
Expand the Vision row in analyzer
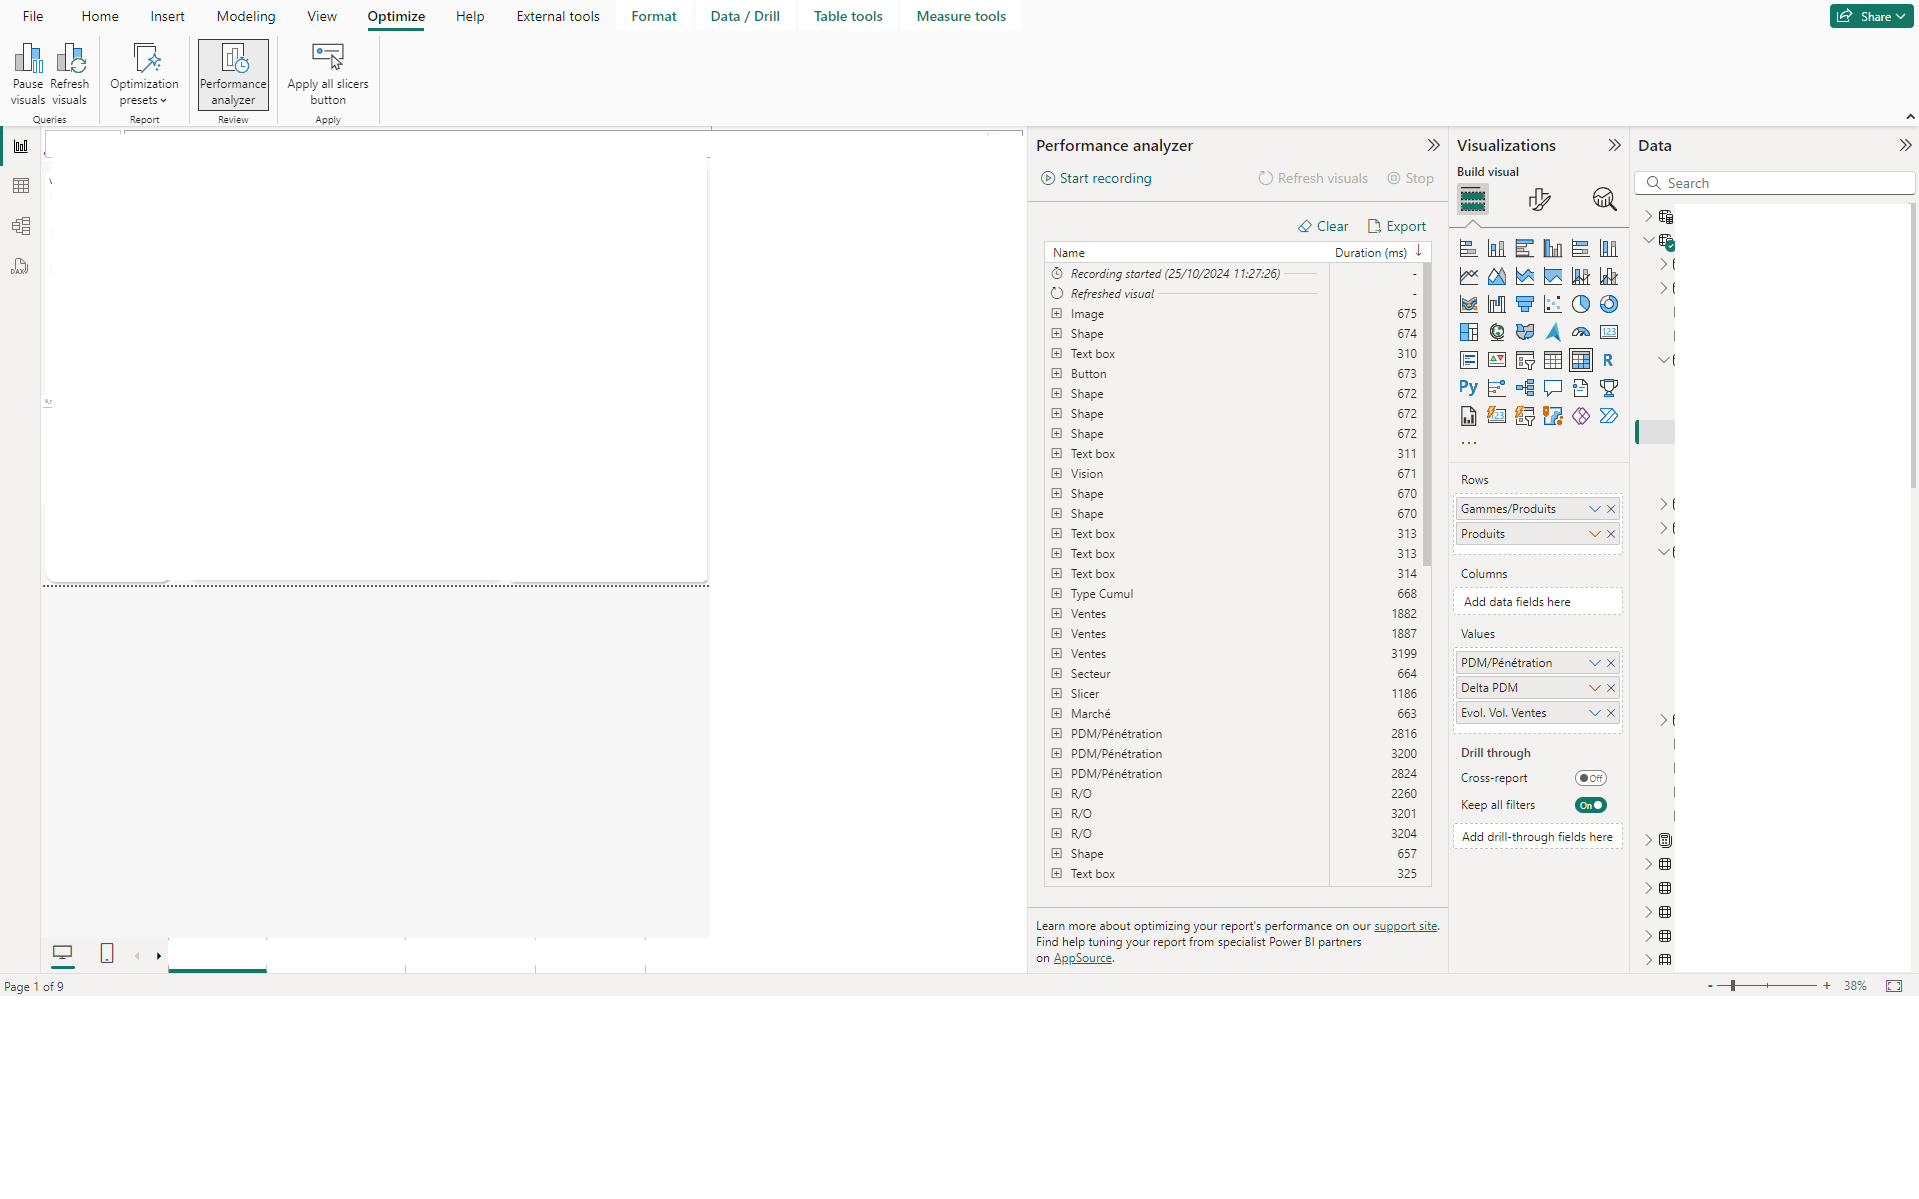(x=1056, y=473)
